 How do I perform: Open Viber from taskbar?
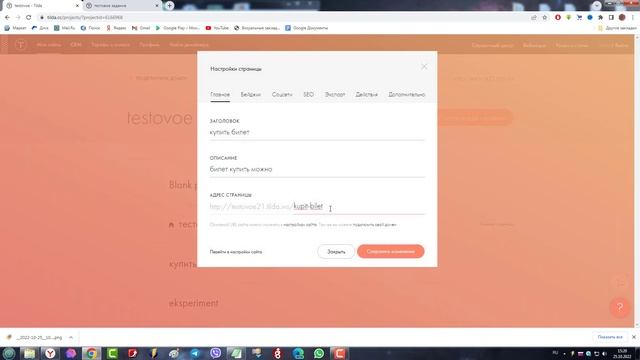(x=216, y=353)
